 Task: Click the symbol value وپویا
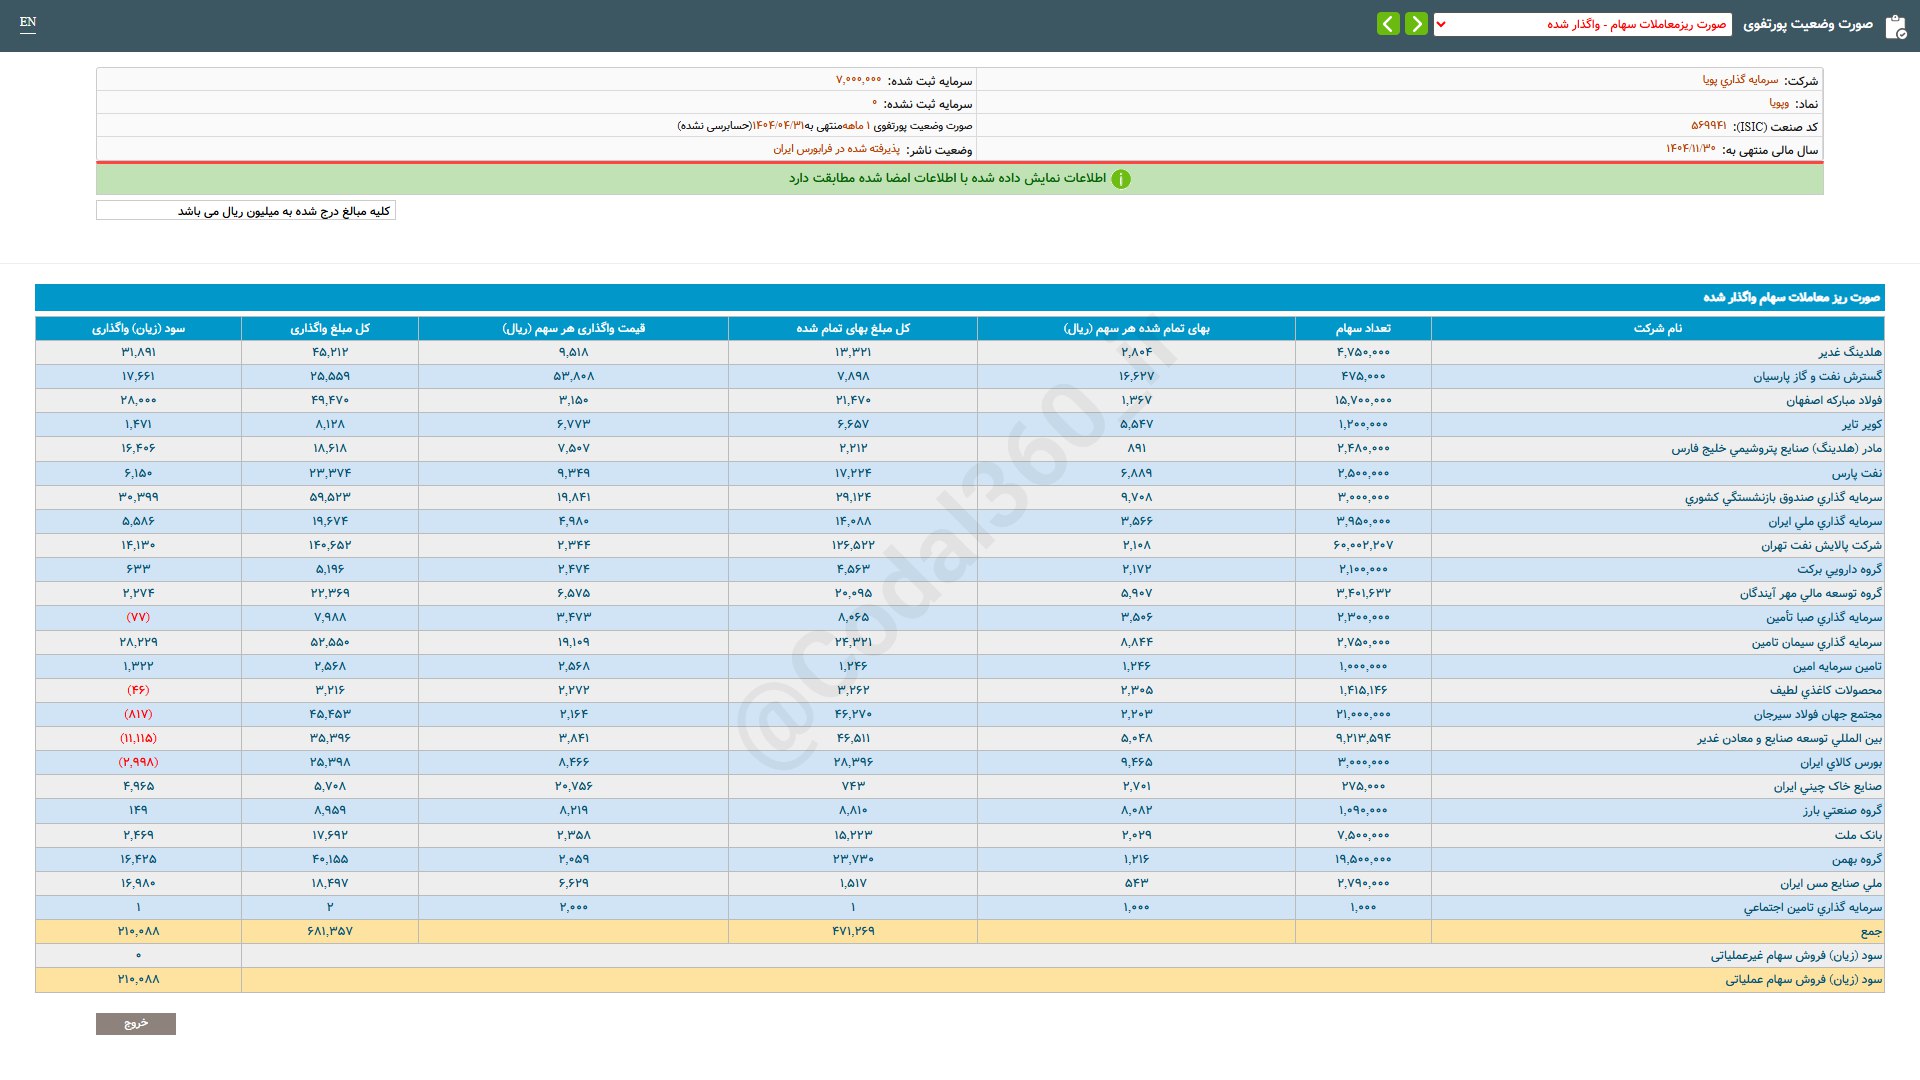click(1779, 103)
